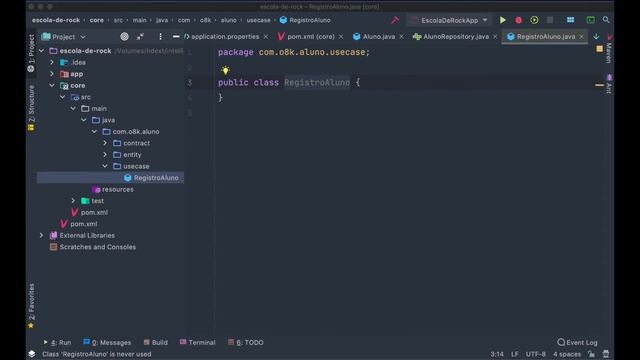Collapse the com.o8k.aluno package
Screen dimensions: 640x360
pos(94,131)
